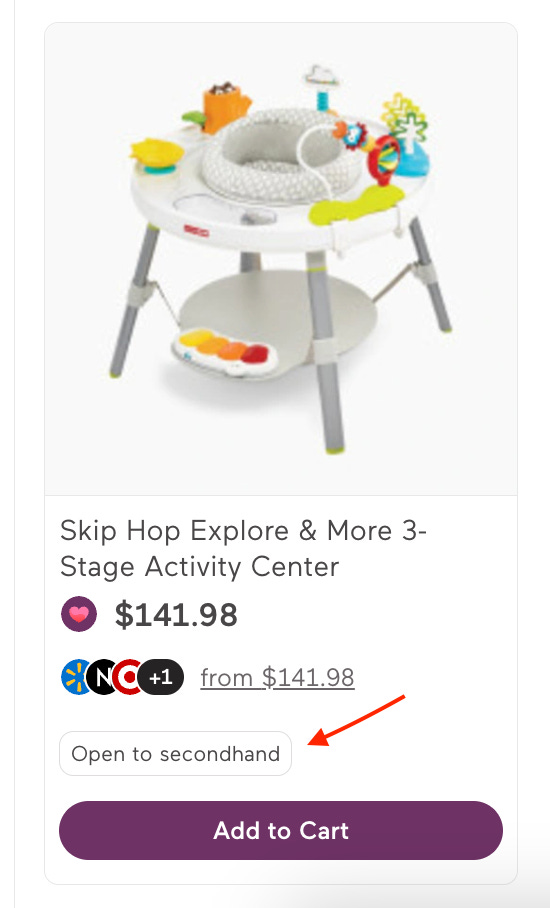550x908 pixels.
Task: Select the Walmart retailer icon
Action: [74, 677]
